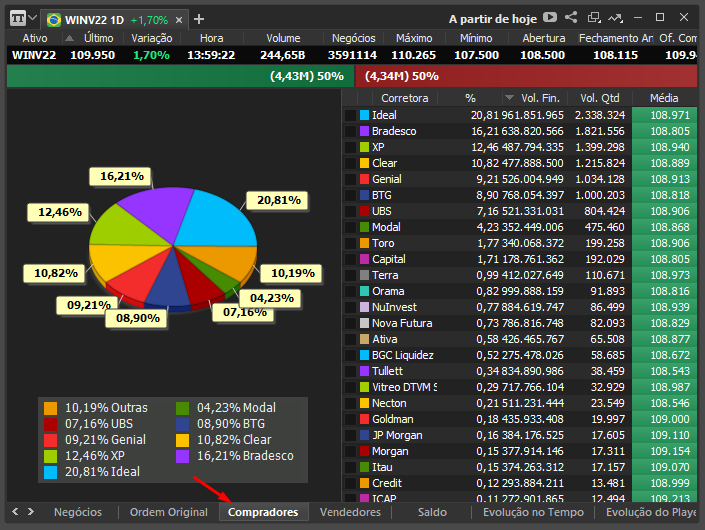
Task: Toggle checkbox for Bradesco broker row
Action: (350, 131)
